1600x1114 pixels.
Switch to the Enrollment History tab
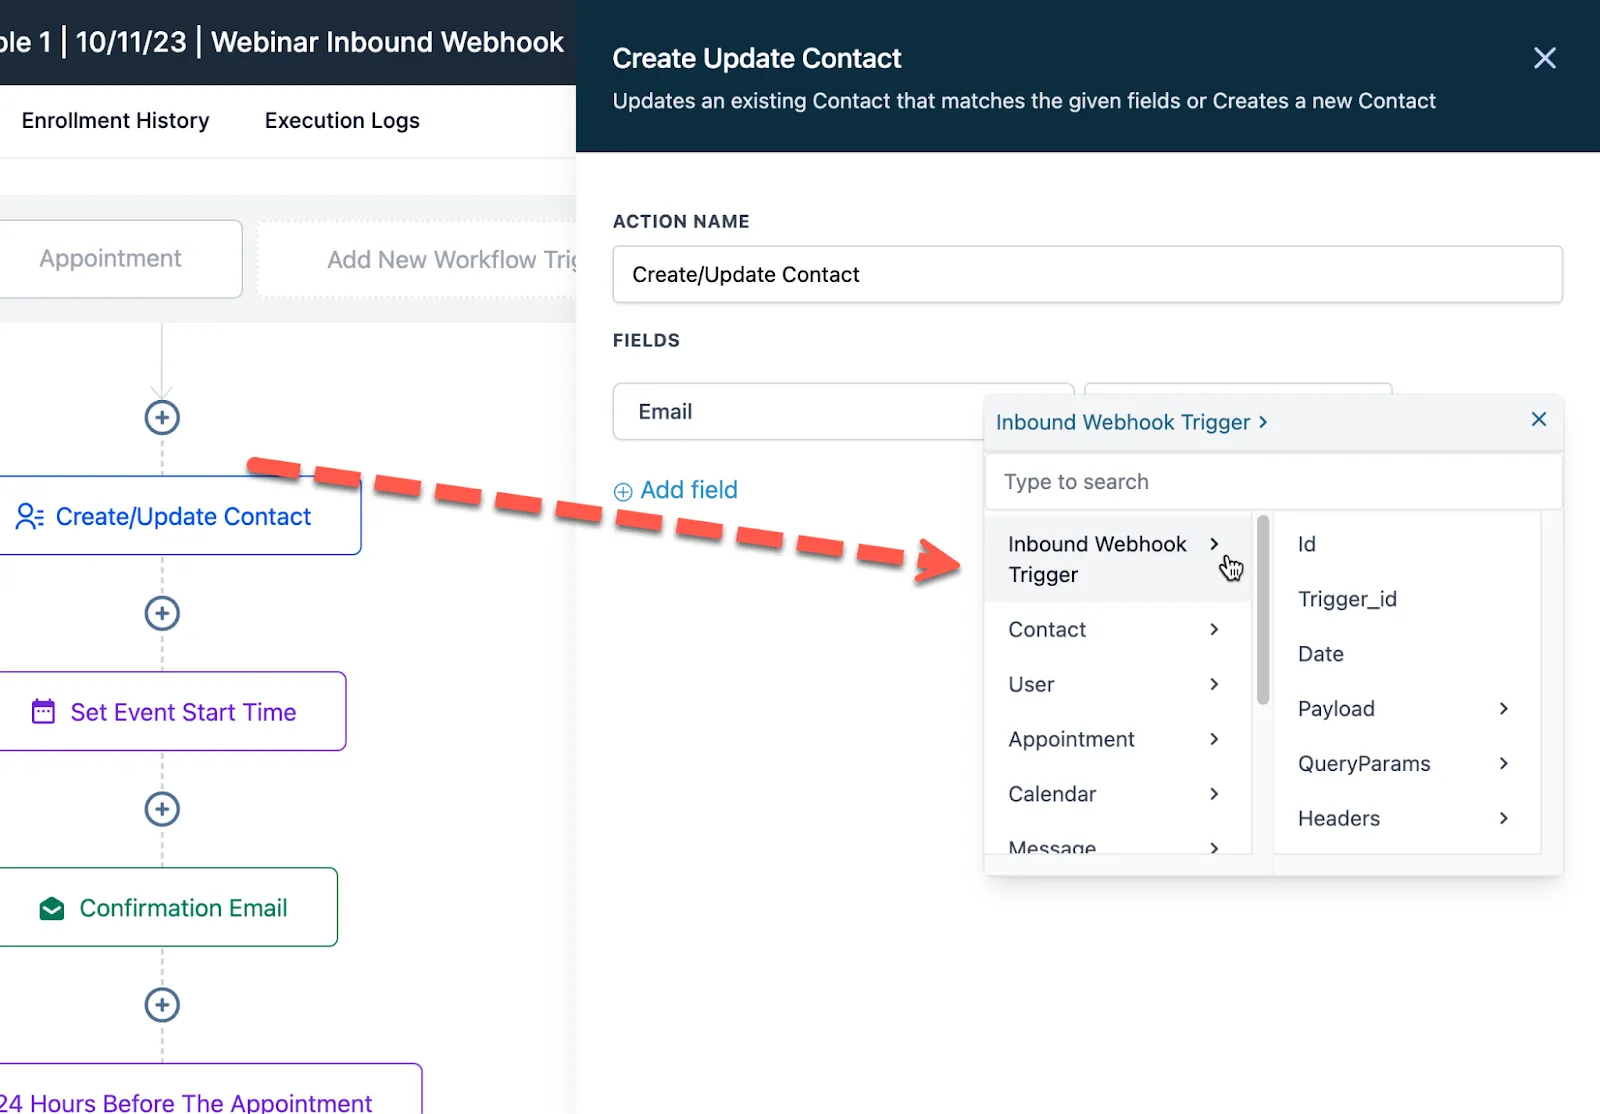116,121
